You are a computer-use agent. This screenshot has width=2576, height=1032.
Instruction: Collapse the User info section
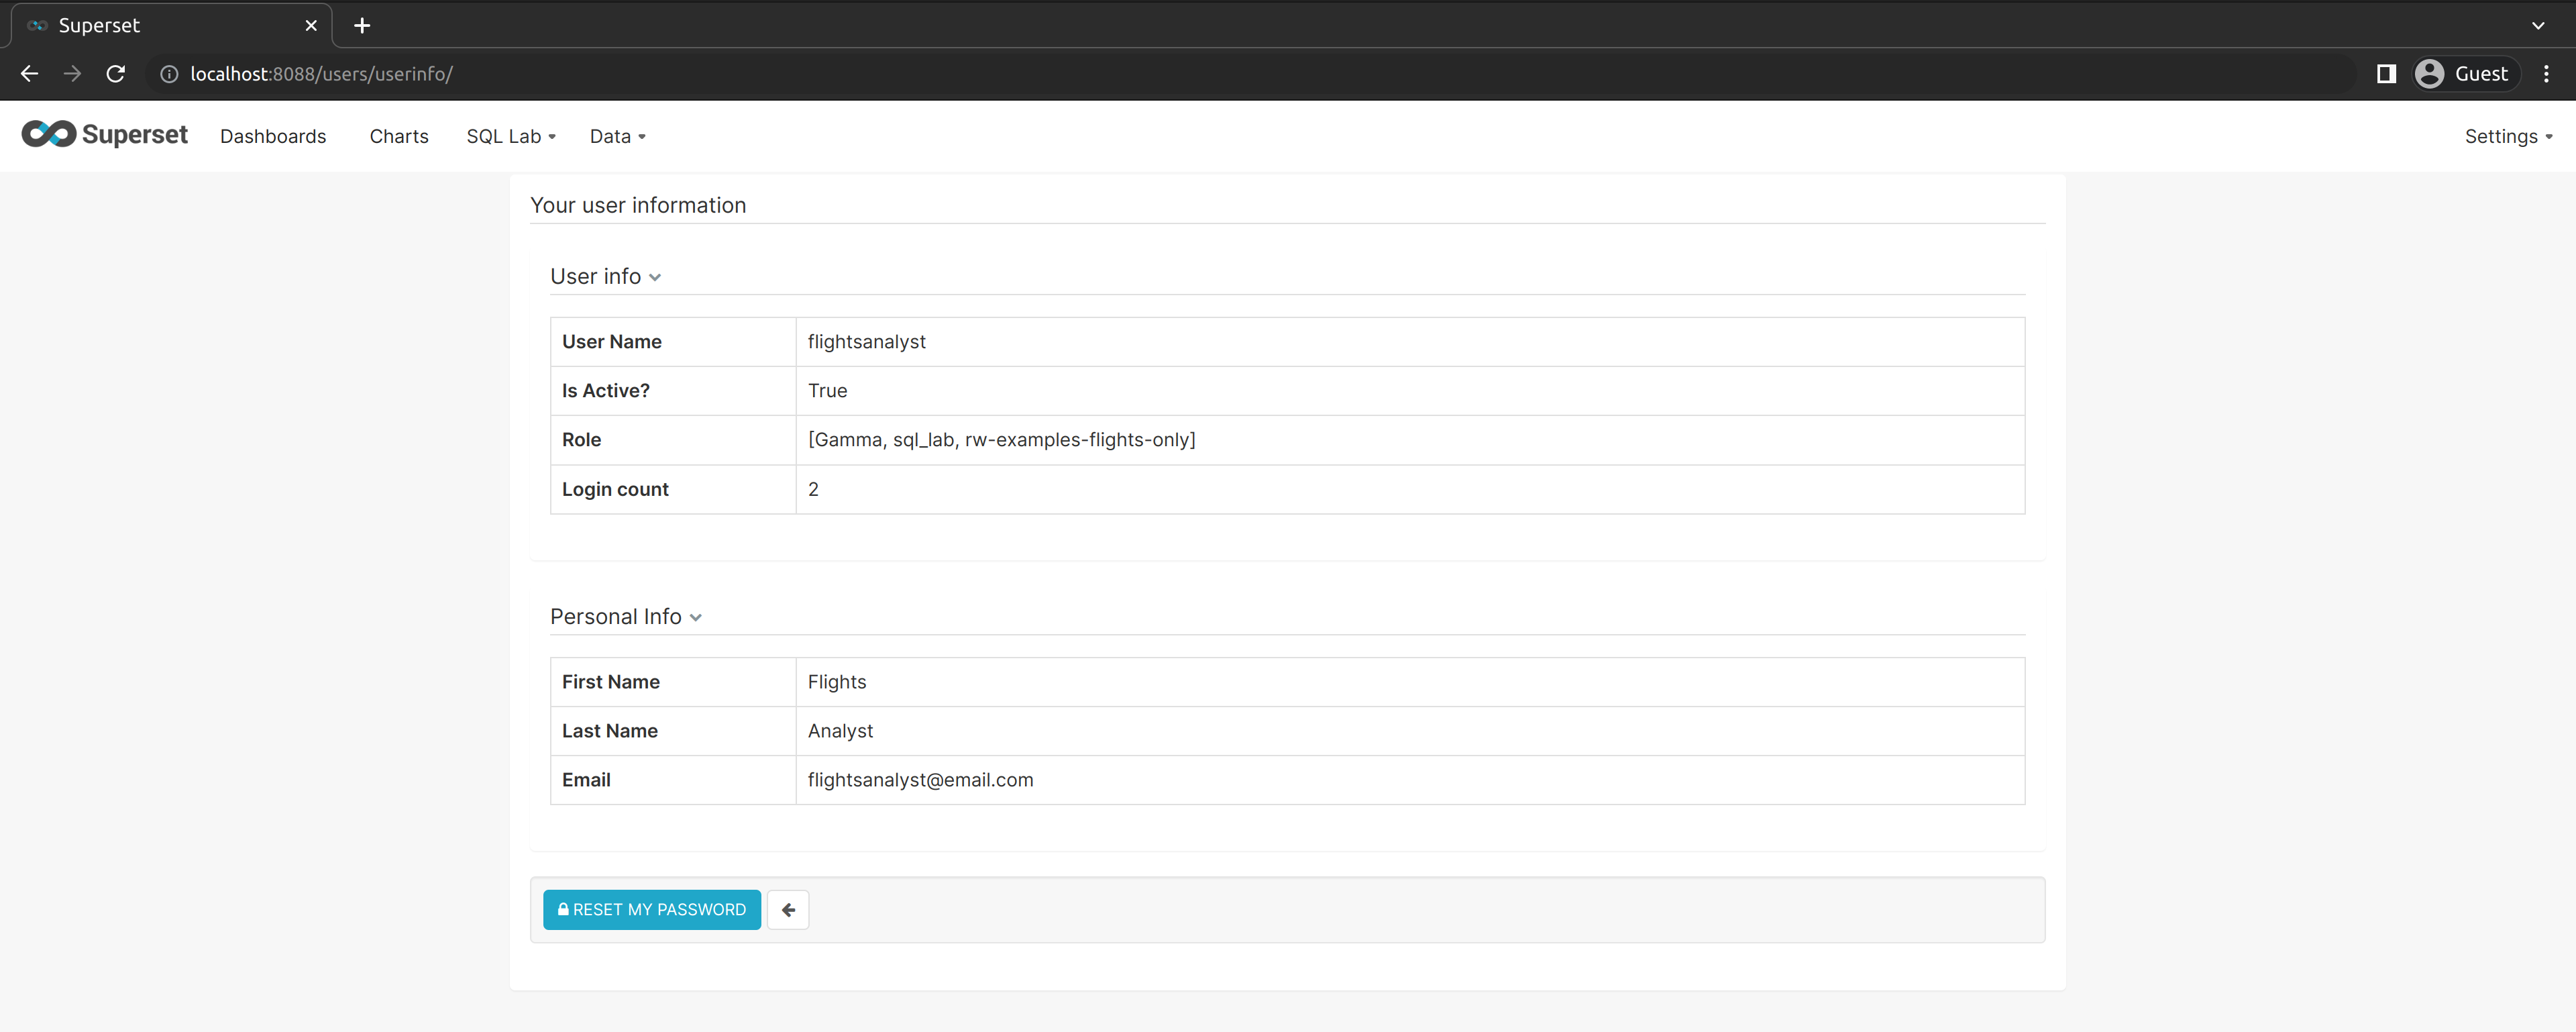[656, 277]
